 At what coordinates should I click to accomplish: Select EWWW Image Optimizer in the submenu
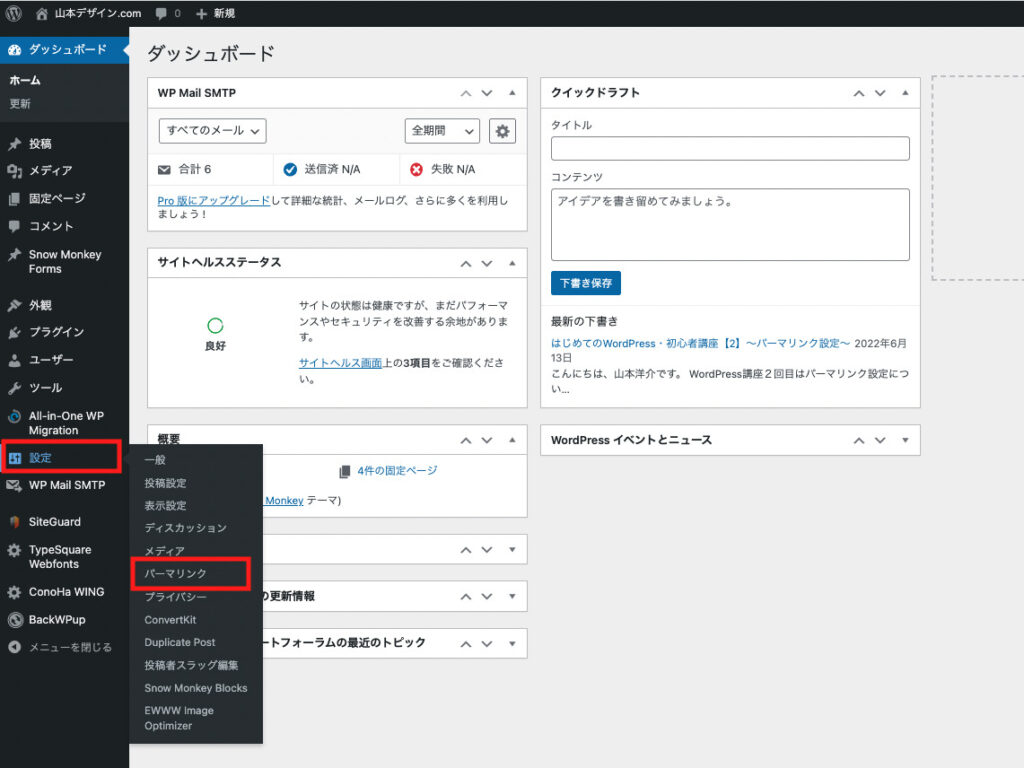[x=179, y=718]
